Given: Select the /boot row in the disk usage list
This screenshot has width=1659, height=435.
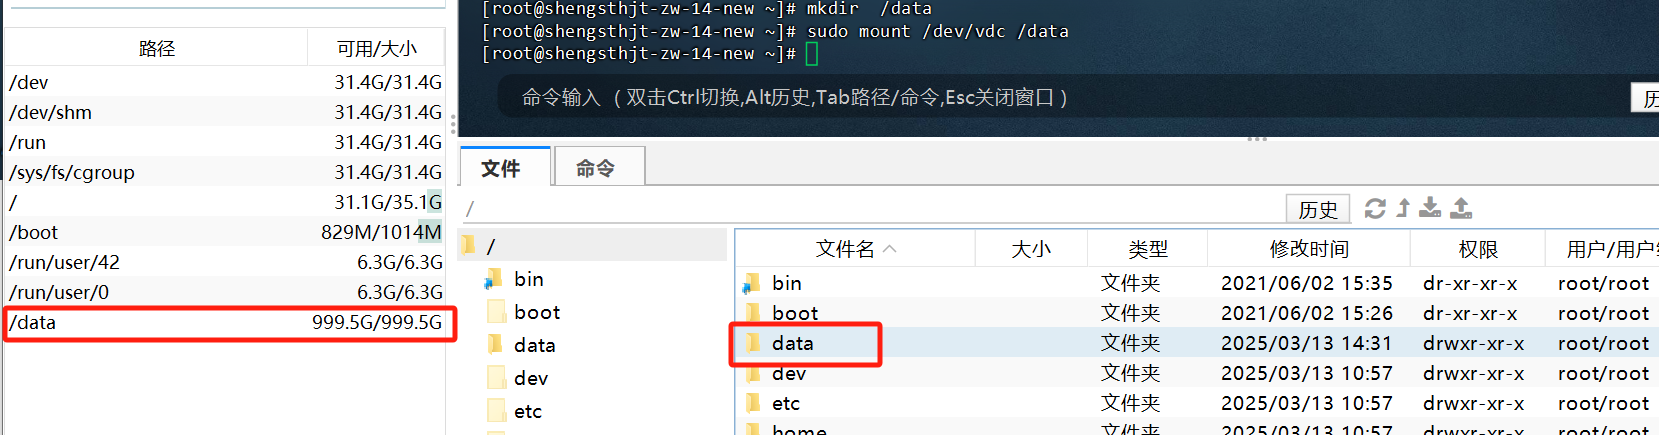Looking at the screenshot, I should [225, 232].
